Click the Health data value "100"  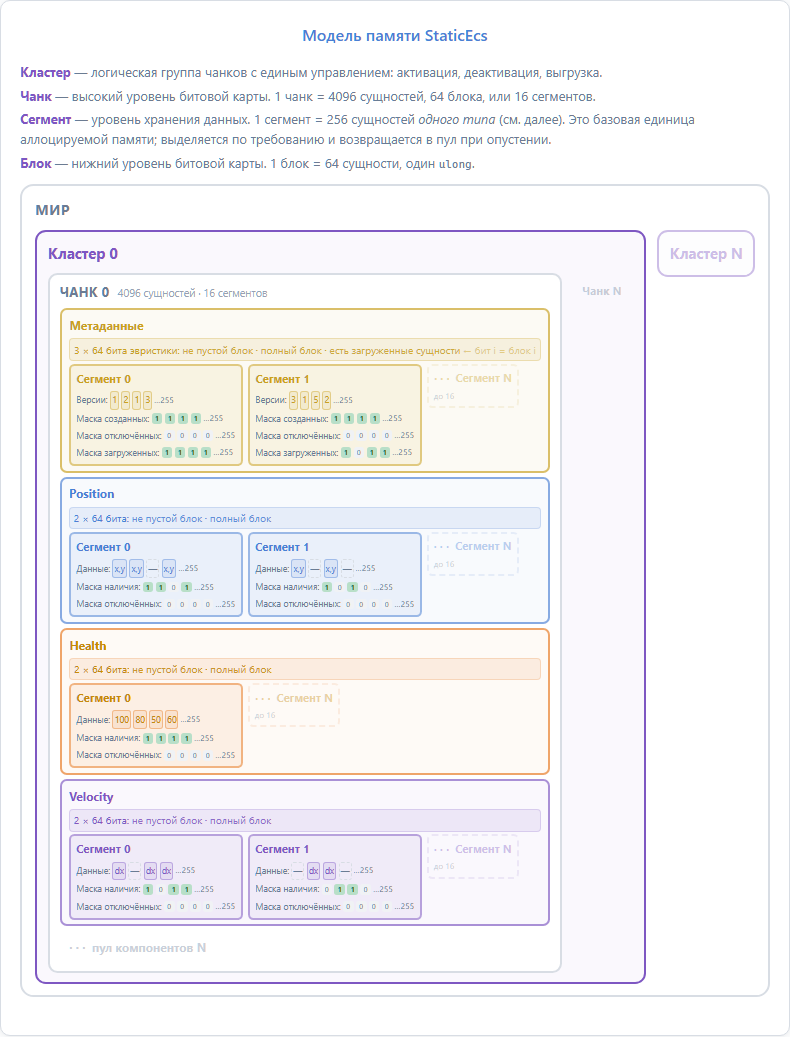click(x=122, y=720)
